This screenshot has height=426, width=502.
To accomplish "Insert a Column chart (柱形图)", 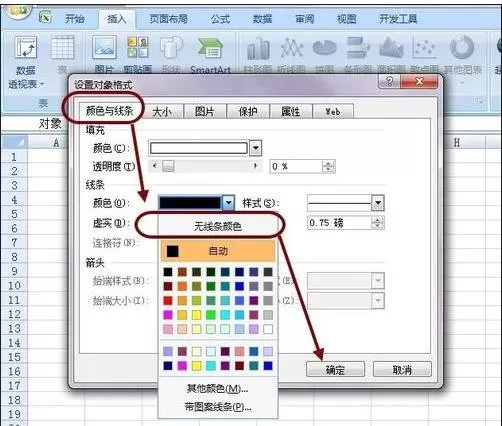I will [x=258, y=49].
